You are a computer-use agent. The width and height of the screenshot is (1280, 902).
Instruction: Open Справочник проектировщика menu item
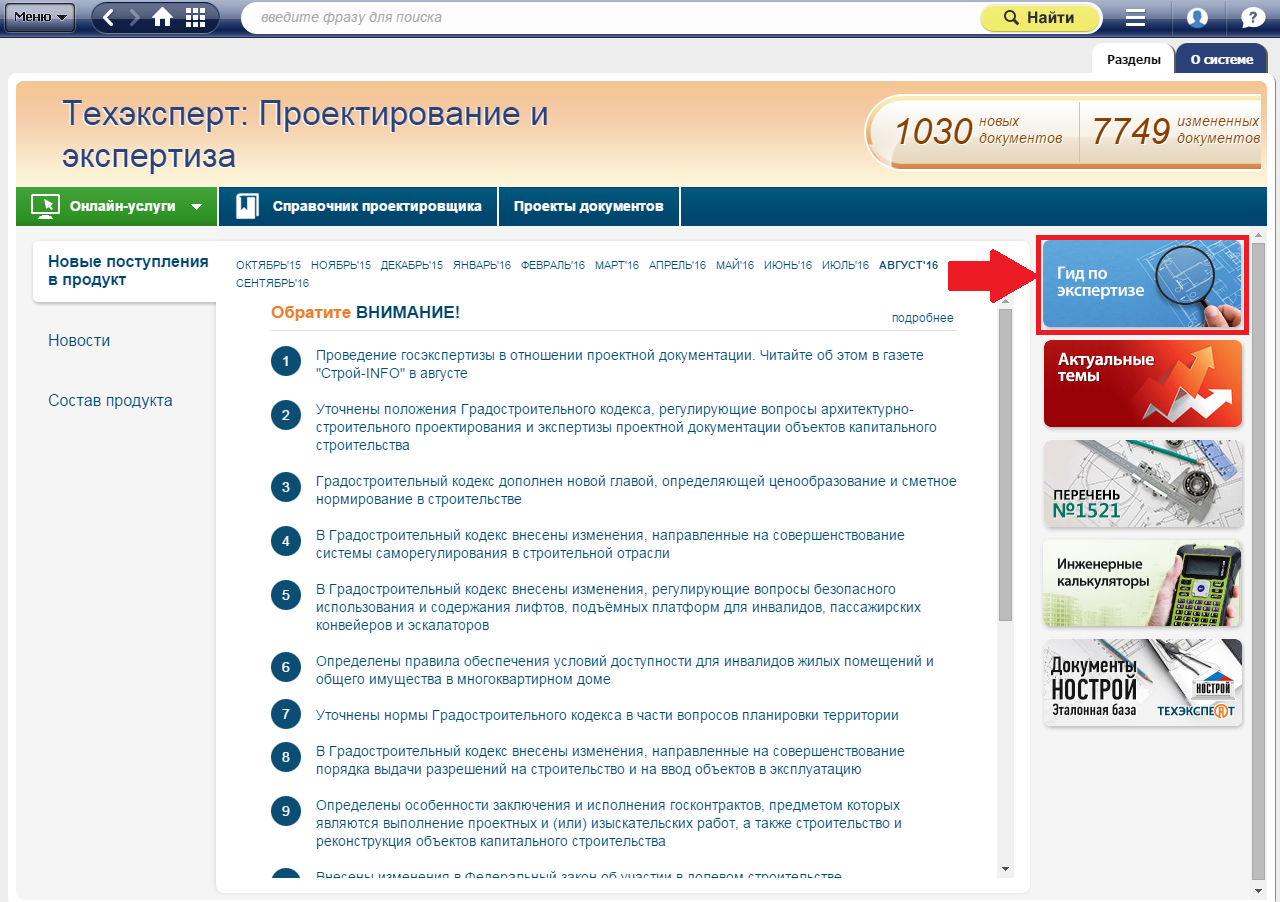[x=358, y=207]
